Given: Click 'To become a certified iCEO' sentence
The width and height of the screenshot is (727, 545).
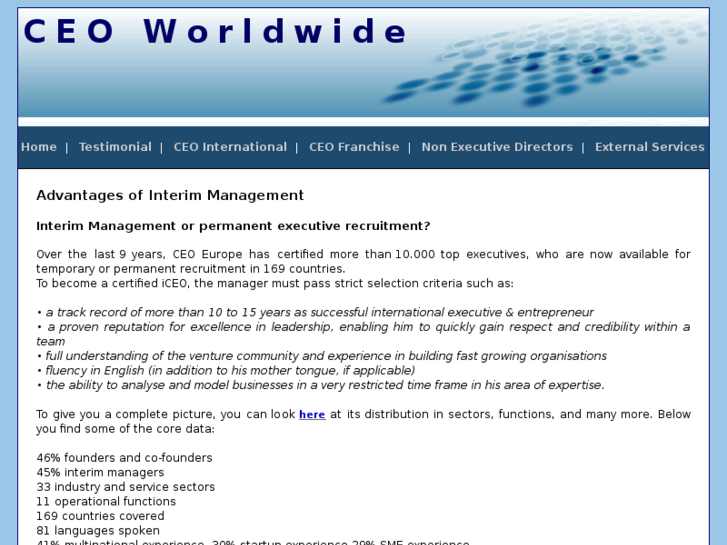Looking at the screenshot, I should 275,283.
